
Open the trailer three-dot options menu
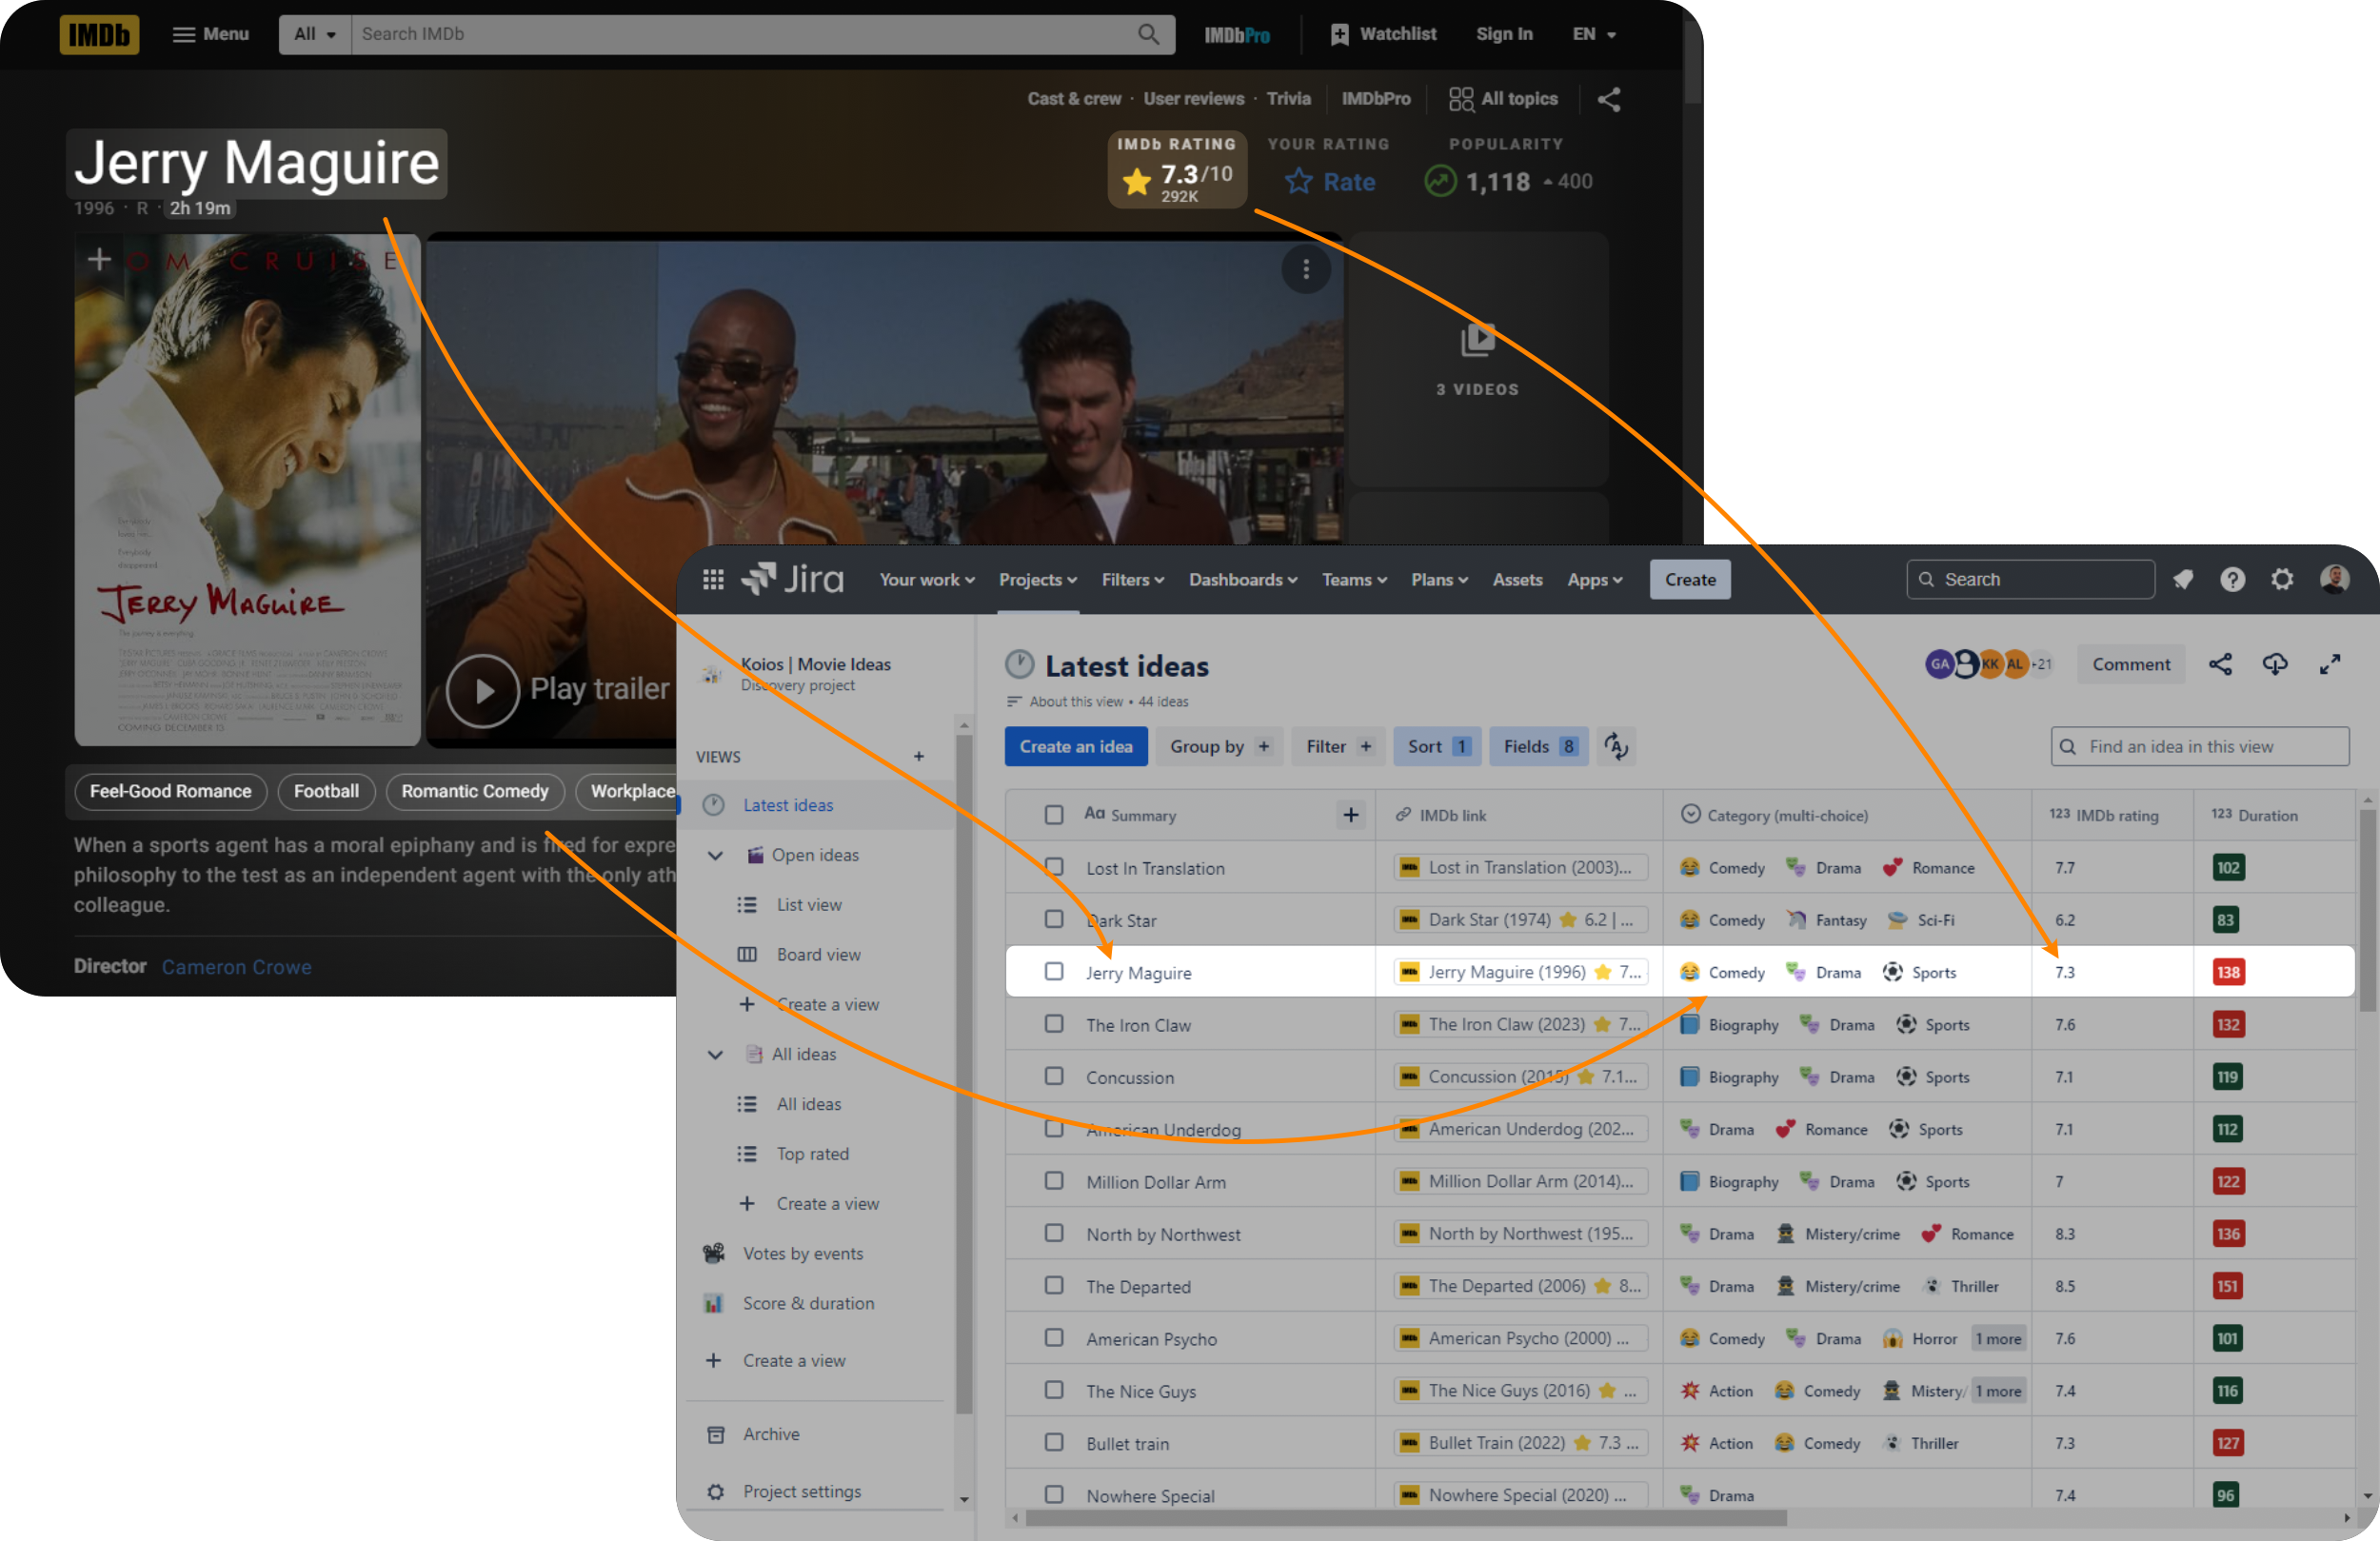pos(1306,269)
